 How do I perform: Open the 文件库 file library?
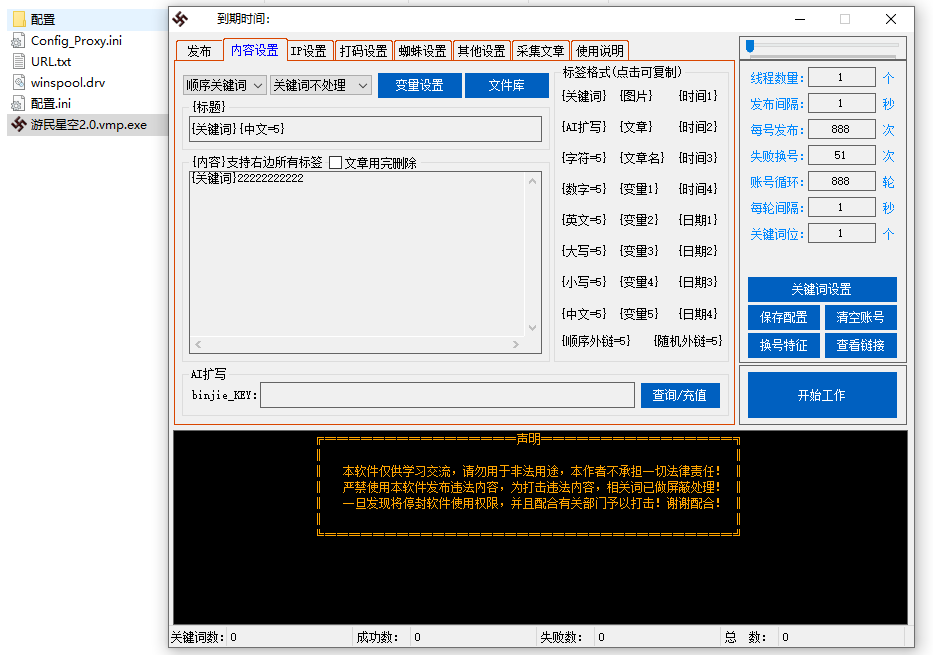pyautogui.click(x=507, y=85)
